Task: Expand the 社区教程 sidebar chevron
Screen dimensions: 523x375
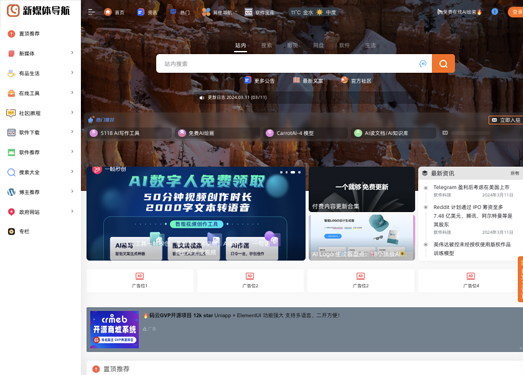Action: pyautogui.click(x=72, y=112)
